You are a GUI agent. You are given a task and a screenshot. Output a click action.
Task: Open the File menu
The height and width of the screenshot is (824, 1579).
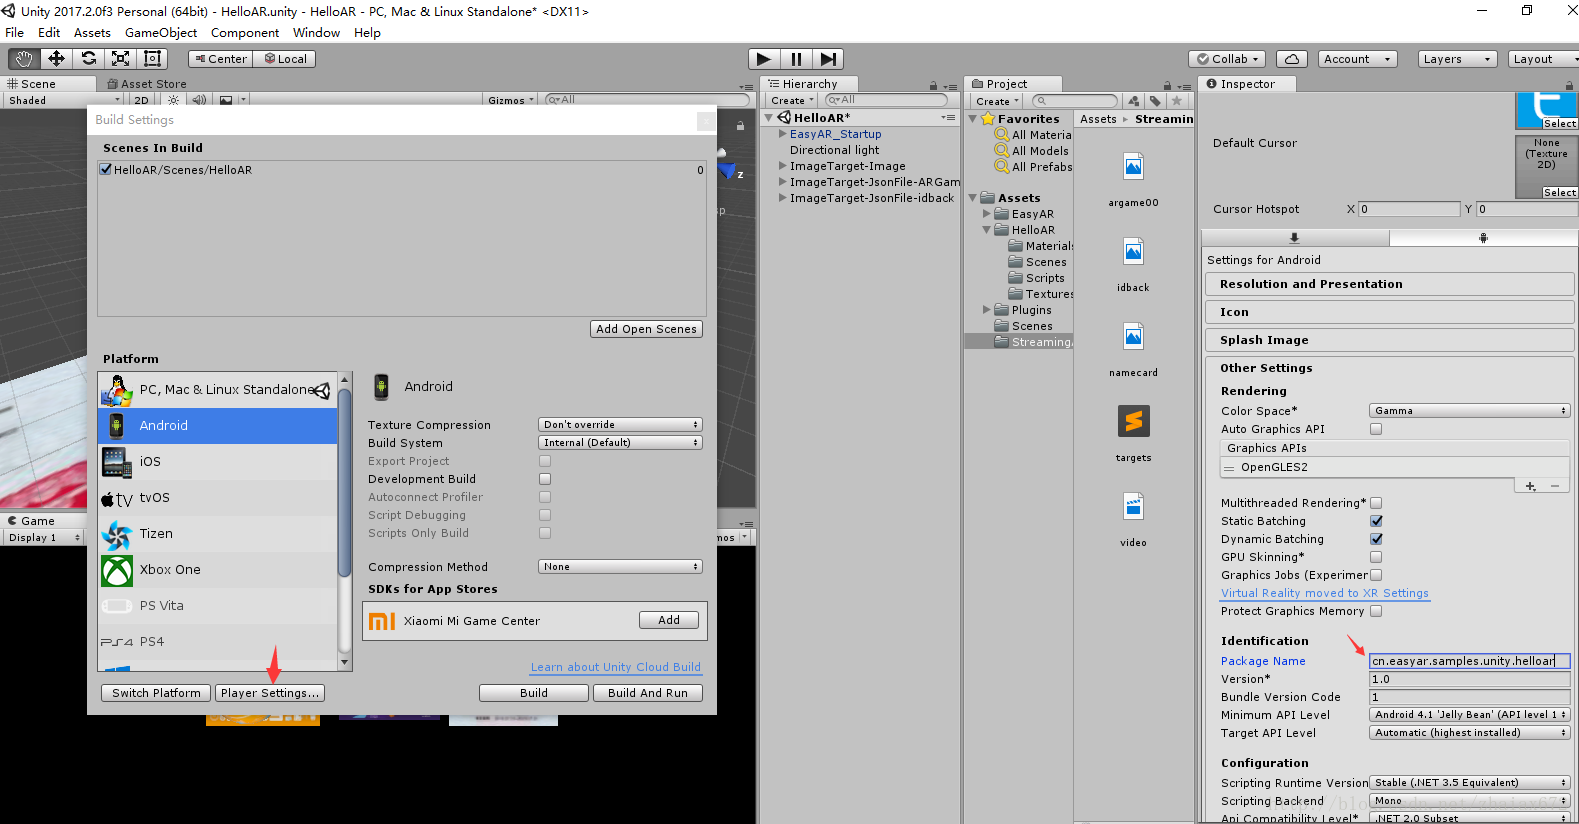point(14,33)
